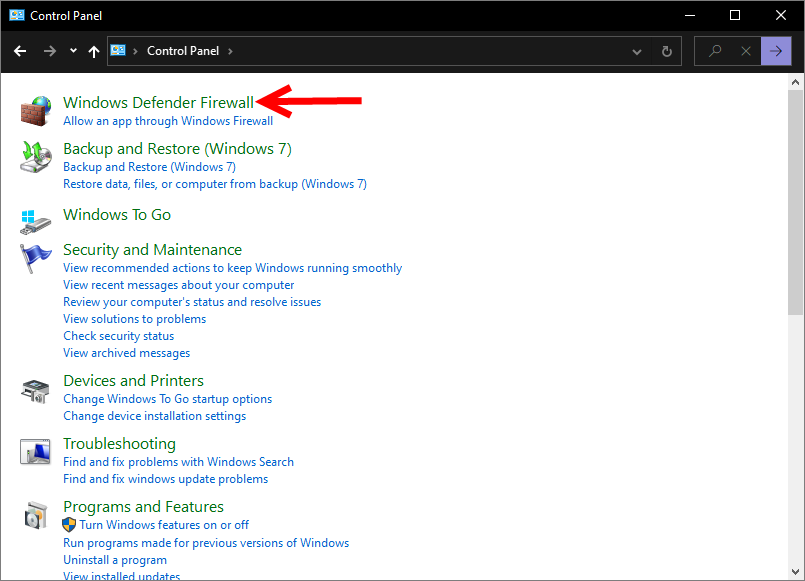Open Find and fix windows update problems
Image resolution: width=805 pixels, height=581 pixels.
[x=165, y=479]
